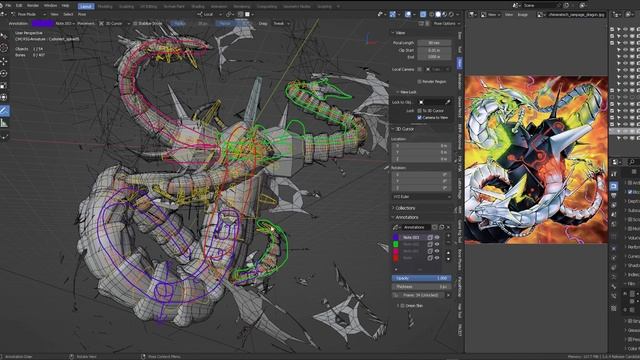Click the dragon reference image thumbnail
The image size is (640, 360).
[x=536, y=160]
